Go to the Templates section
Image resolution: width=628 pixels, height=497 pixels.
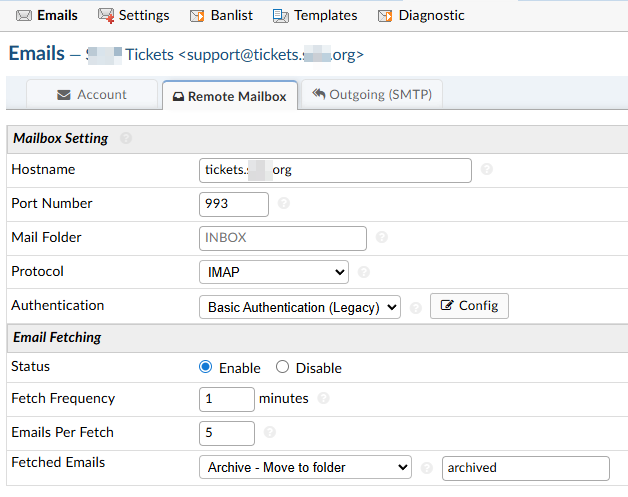pyautogui.click(x=314, y=15)
